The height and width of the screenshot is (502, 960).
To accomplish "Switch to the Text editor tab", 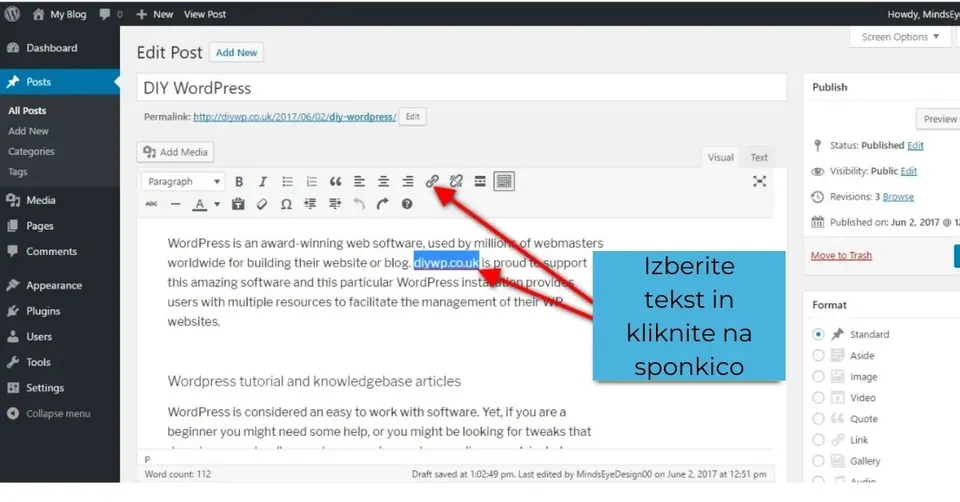I will point(759,157).
